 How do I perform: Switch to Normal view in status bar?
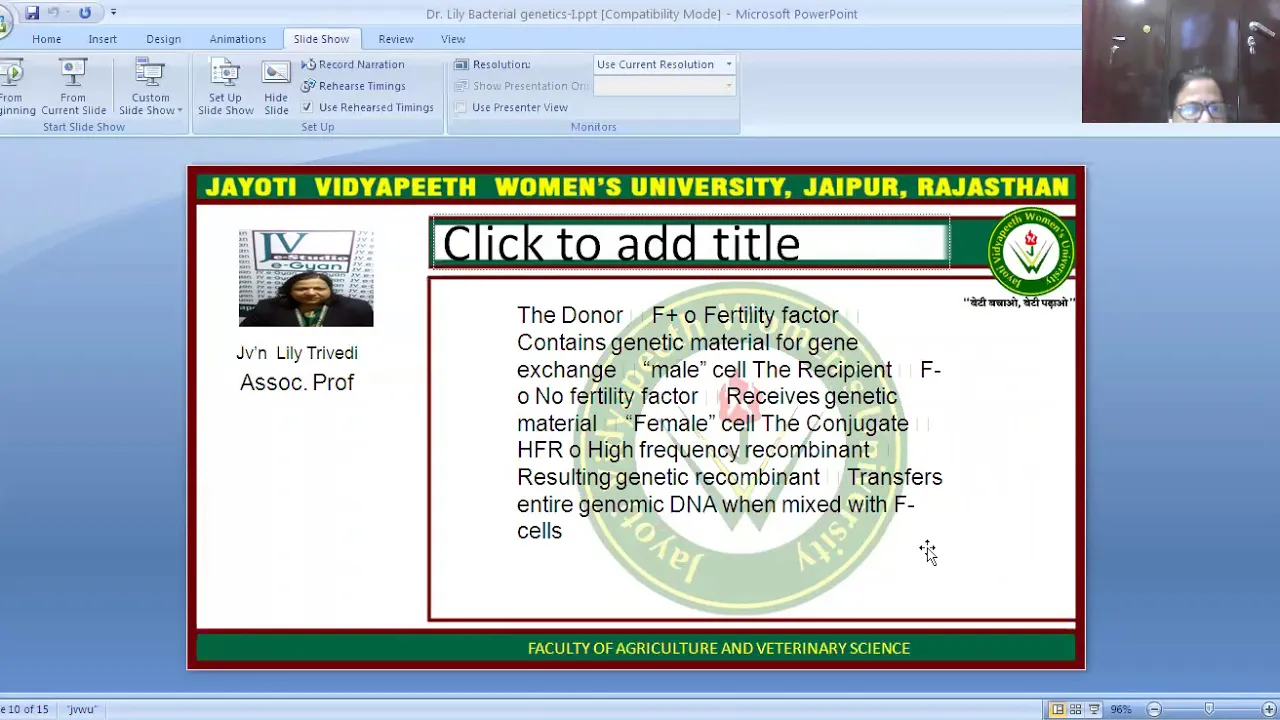[x=1057, y=709]
